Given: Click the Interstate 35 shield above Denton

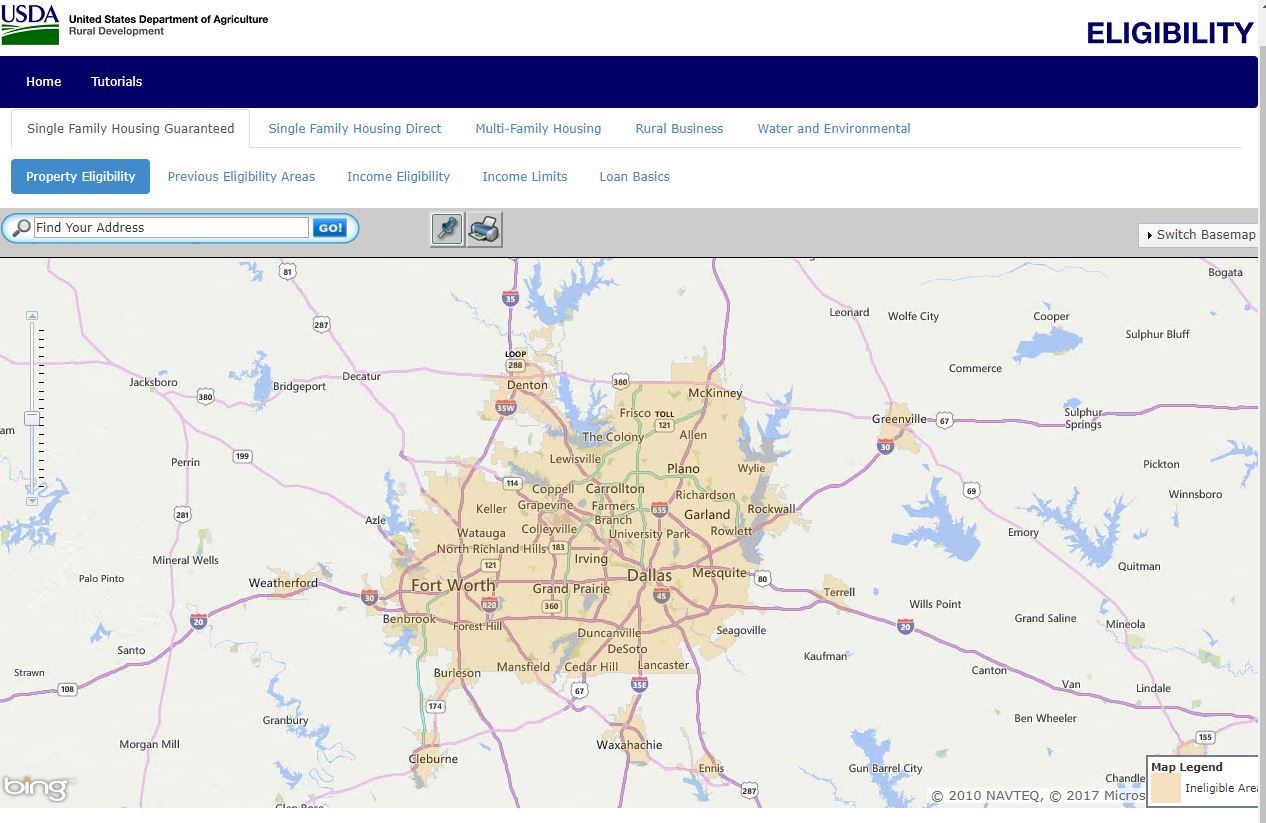Looking at the screenshot, I should 511,298.
